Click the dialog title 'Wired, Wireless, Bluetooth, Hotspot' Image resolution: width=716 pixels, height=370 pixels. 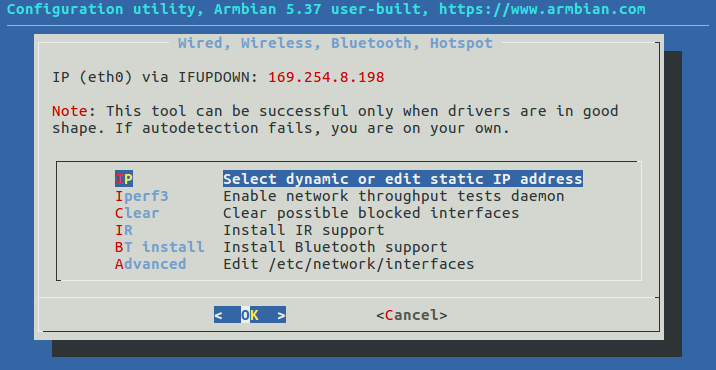point(335,43)
